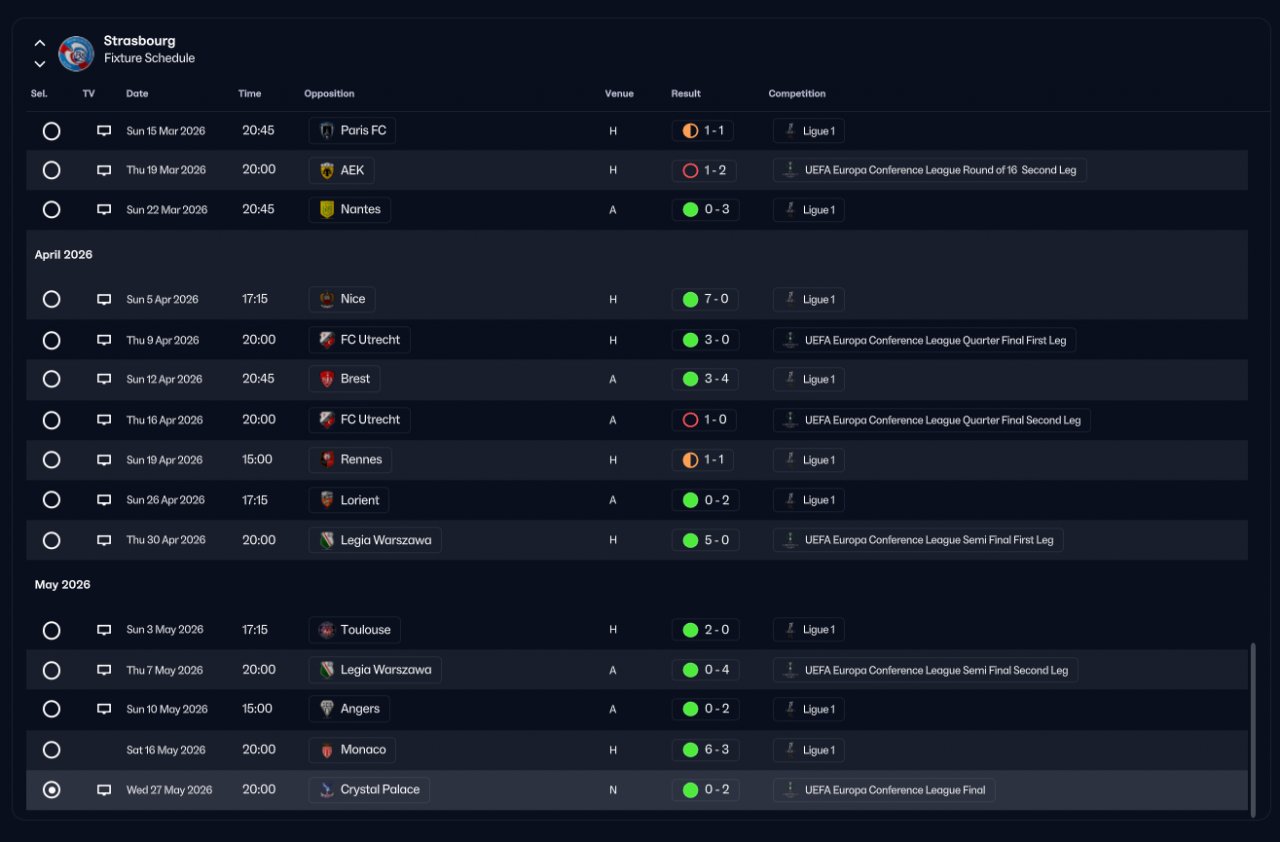Select the radio button for the Nice fixture
Viewport: 1280px width, 842px height.
[x=51, y=299]
